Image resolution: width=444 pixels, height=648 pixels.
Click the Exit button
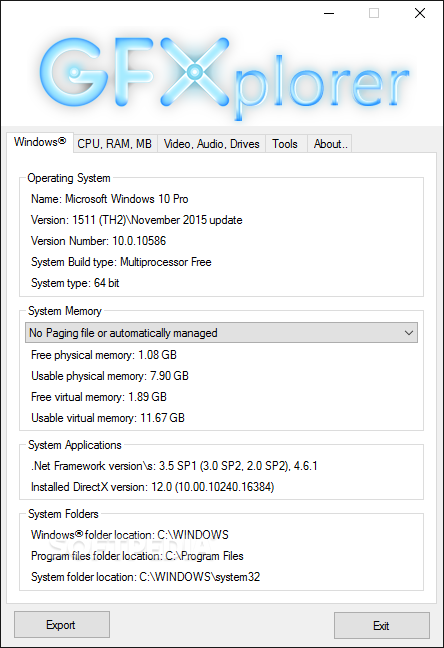(x=382, y=625)
